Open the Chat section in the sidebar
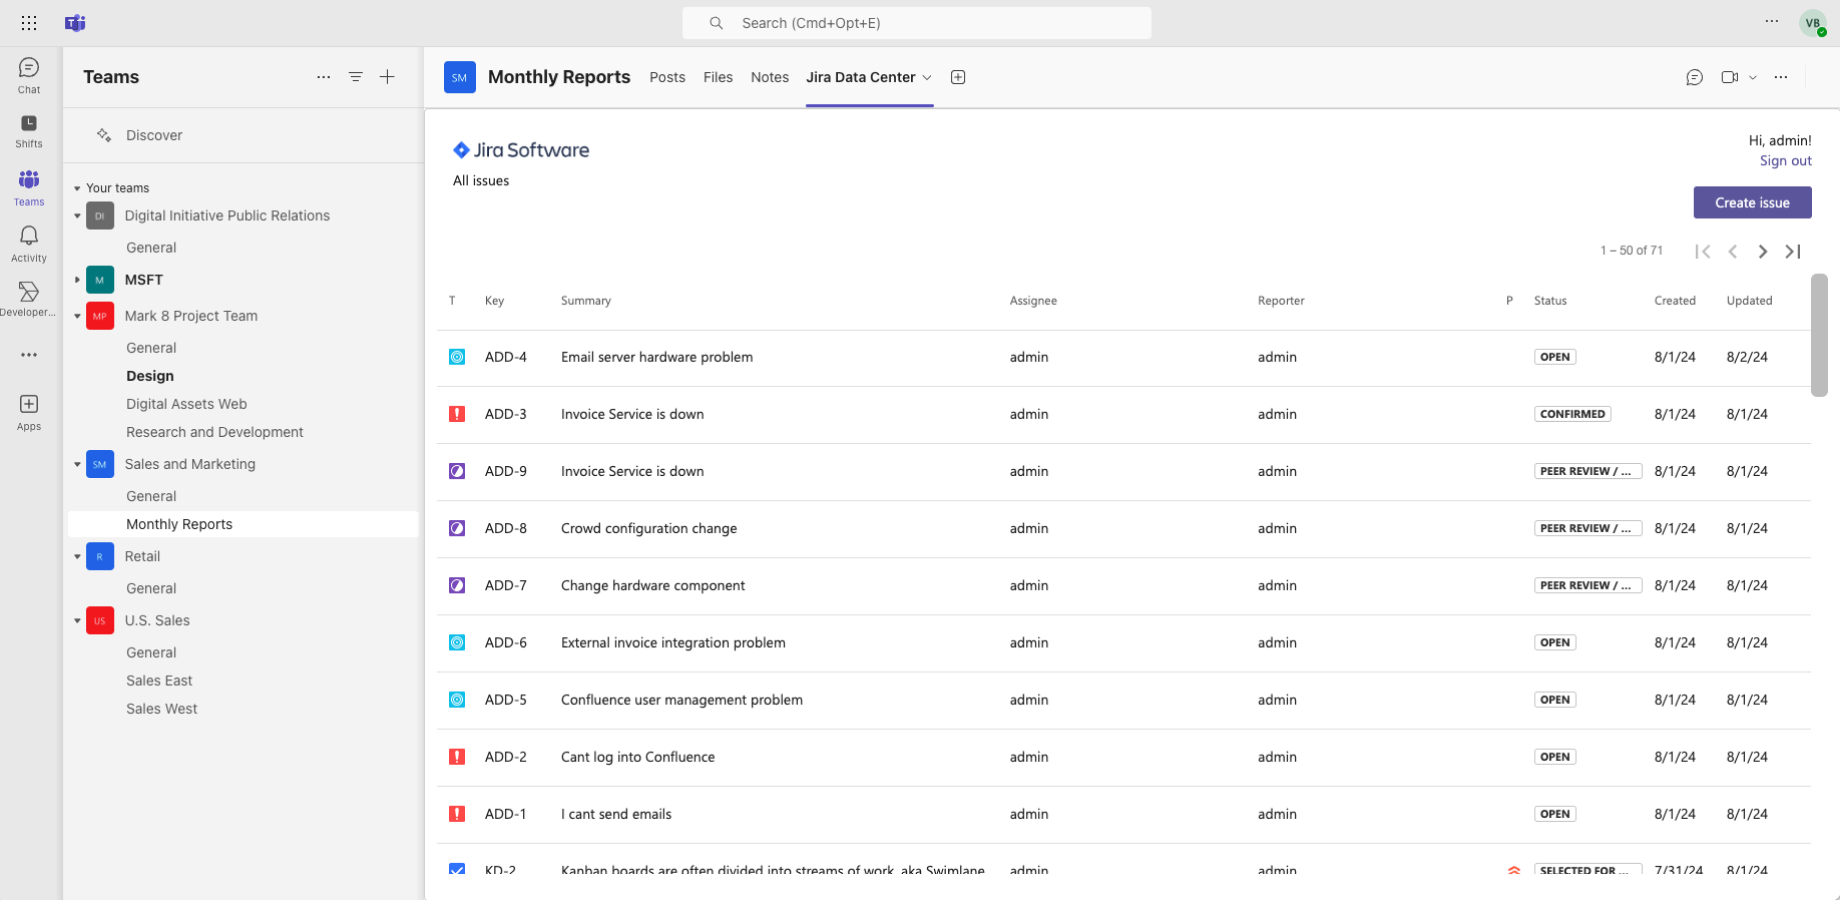Image resolution: width=1840 pixels, height=900 pixels. (29, 76)
